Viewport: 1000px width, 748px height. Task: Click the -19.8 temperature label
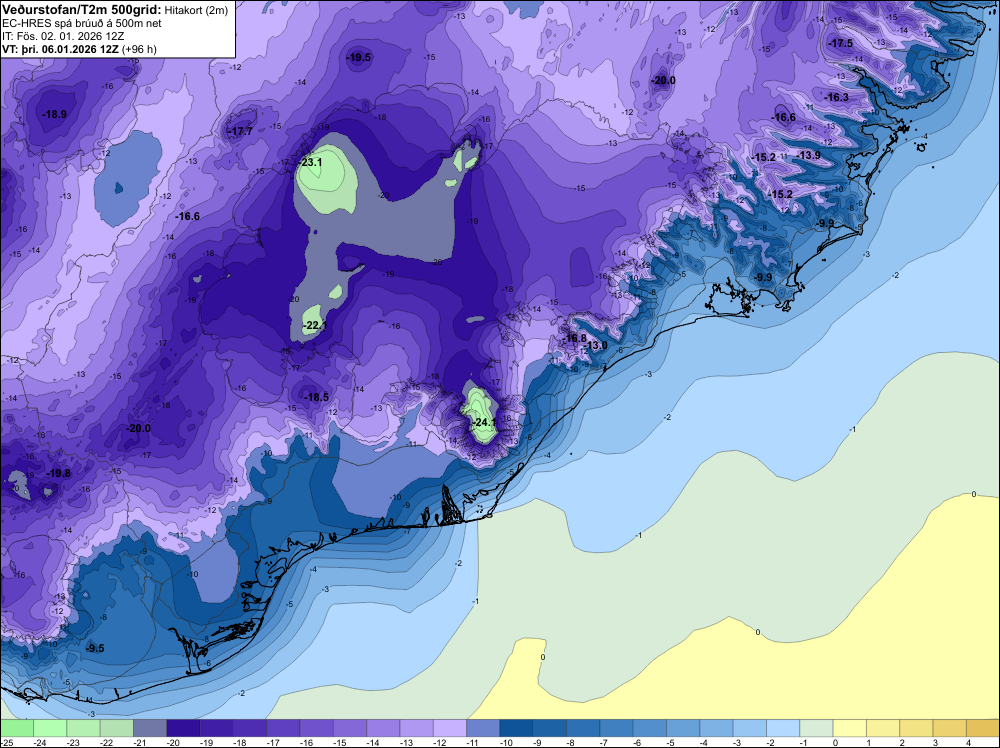click(60, 473)
